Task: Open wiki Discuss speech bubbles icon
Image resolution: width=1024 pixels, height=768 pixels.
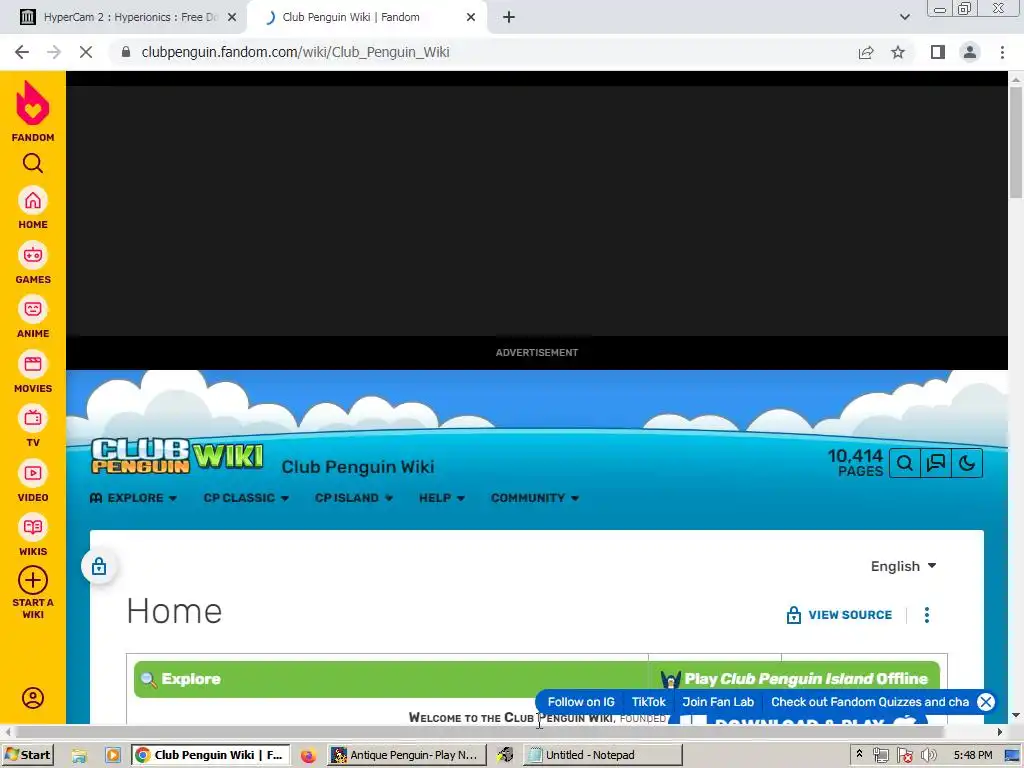Action: pyautogui.click(x=936, y=463)
